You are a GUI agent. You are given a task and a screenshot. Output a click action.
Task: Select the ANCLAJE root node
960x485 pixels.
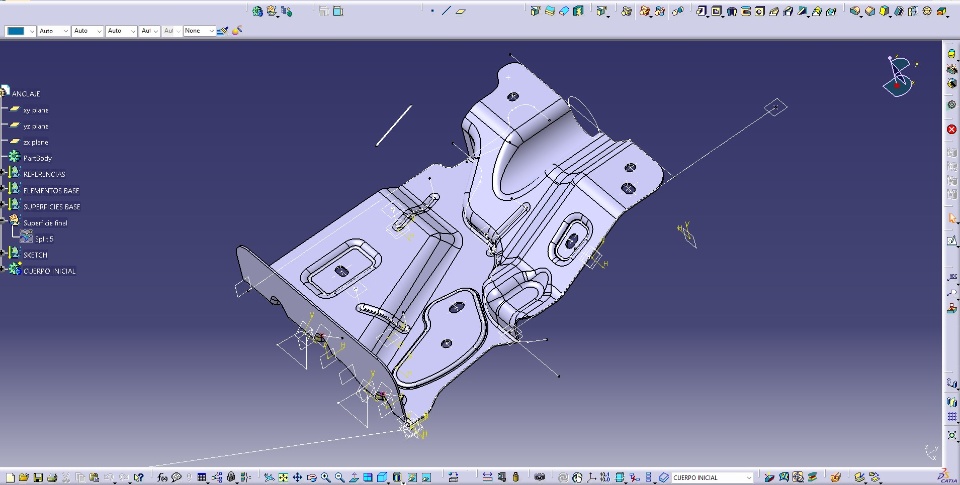pos(26,94)
